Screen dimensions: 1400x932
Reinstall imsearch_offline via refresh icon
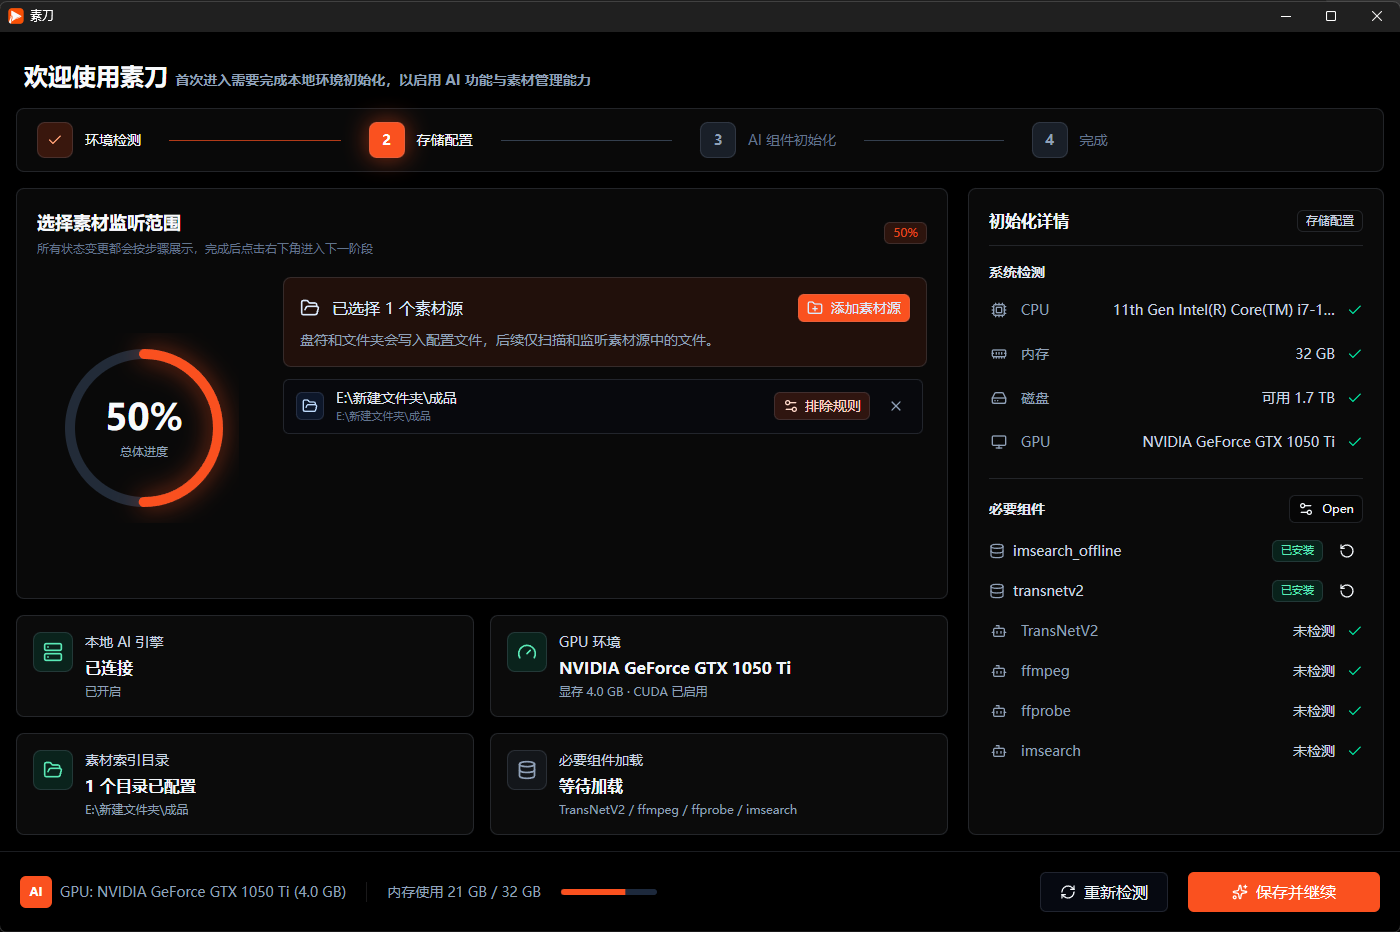[x=1347, y=551]
